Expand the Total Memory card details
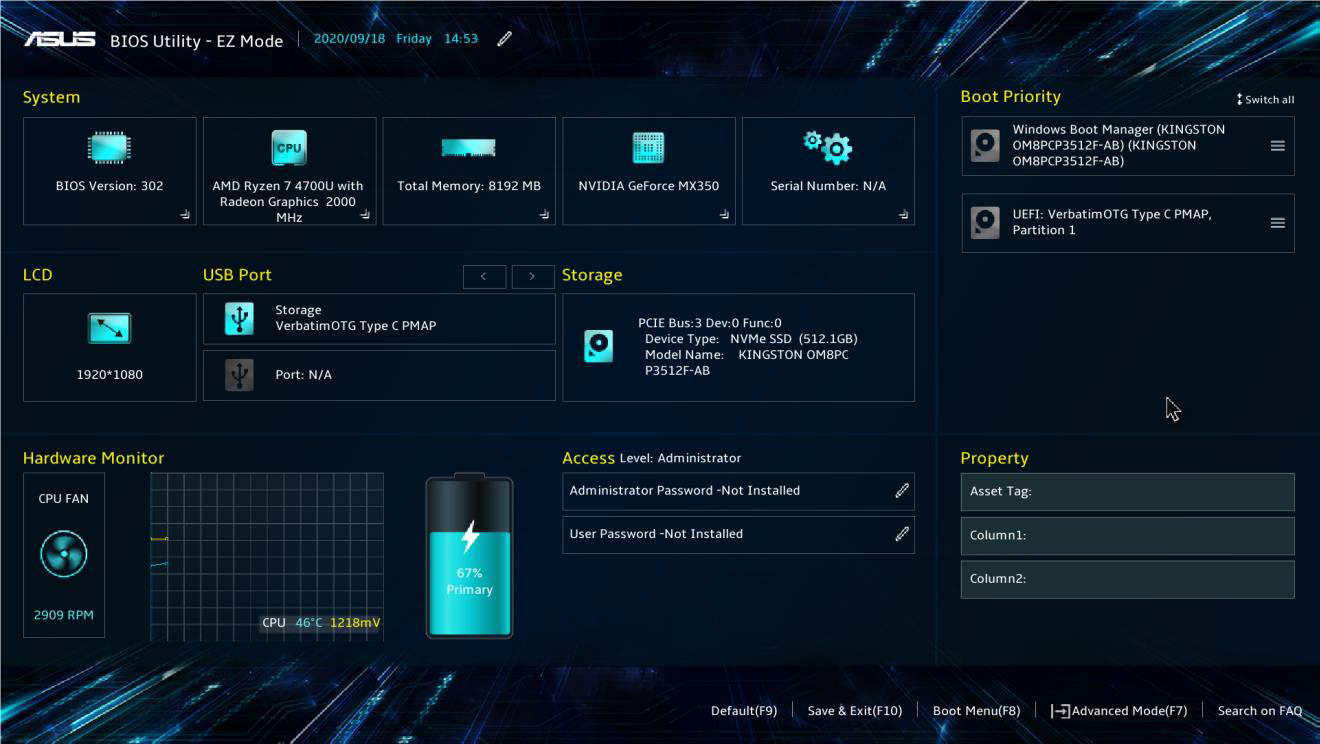 click(544, 216)
